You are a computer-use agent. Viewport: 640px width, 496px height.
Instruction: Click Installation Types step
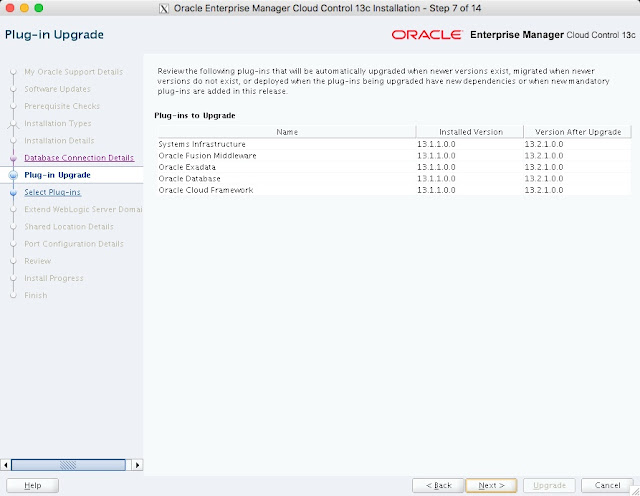58,123
